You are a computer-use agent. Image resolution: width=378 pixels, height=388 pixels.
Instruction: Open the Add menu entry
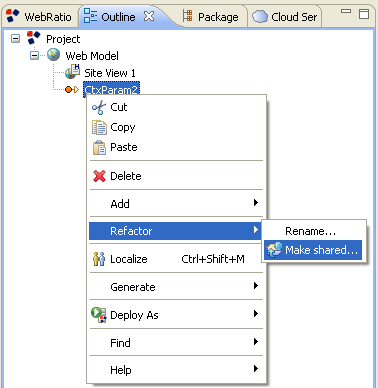[x=176, y=204]
